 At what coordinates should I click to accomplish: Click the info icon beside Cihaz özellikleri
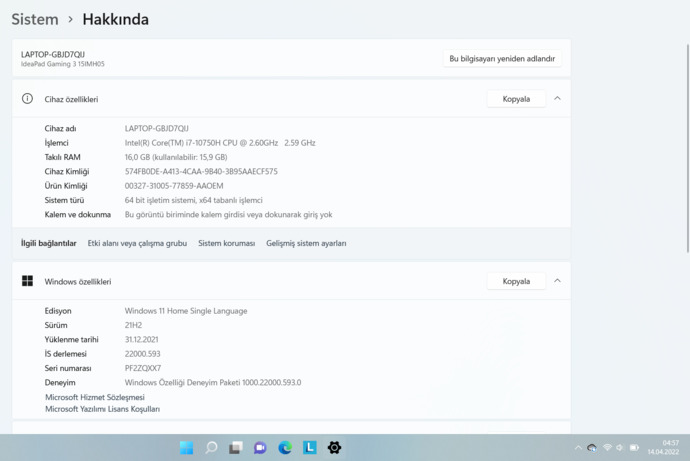27,99
